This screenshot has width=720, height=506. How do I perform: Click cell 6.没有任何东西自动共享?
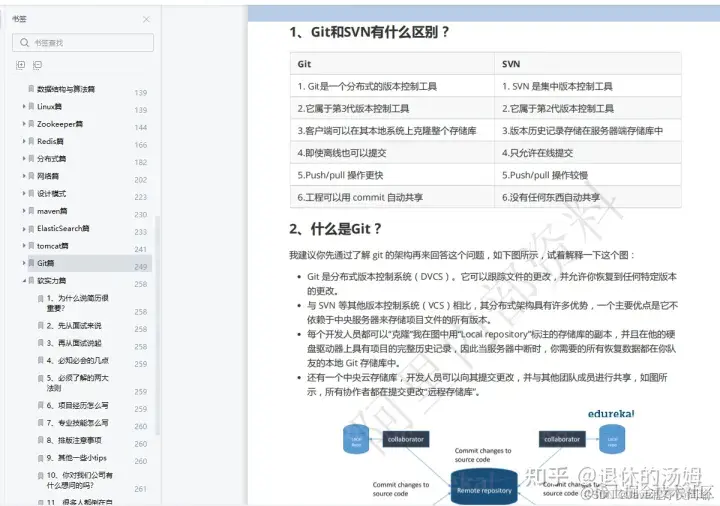588,197
